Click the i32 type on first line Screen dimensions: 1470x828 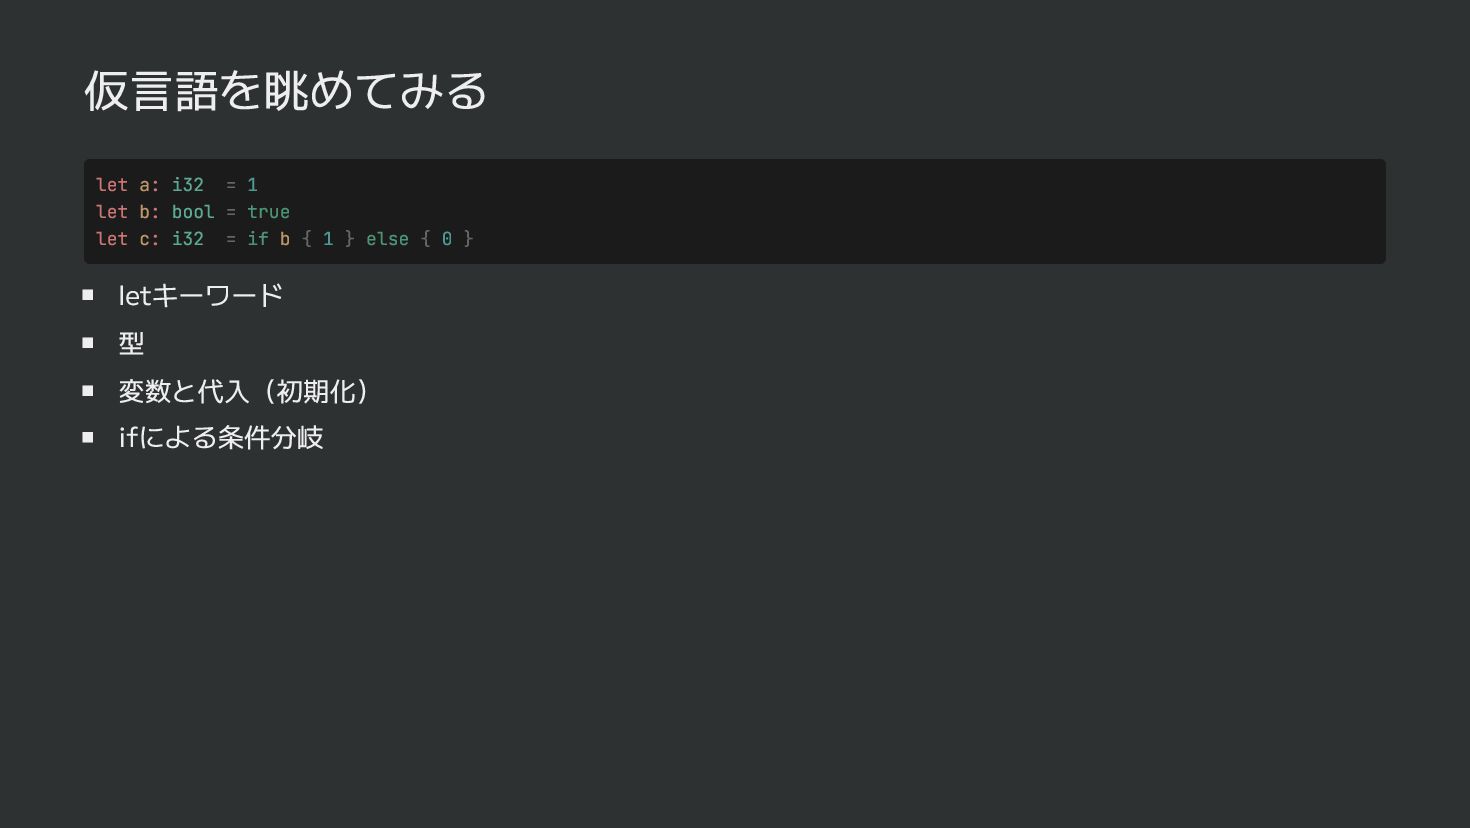pos(187,185)
